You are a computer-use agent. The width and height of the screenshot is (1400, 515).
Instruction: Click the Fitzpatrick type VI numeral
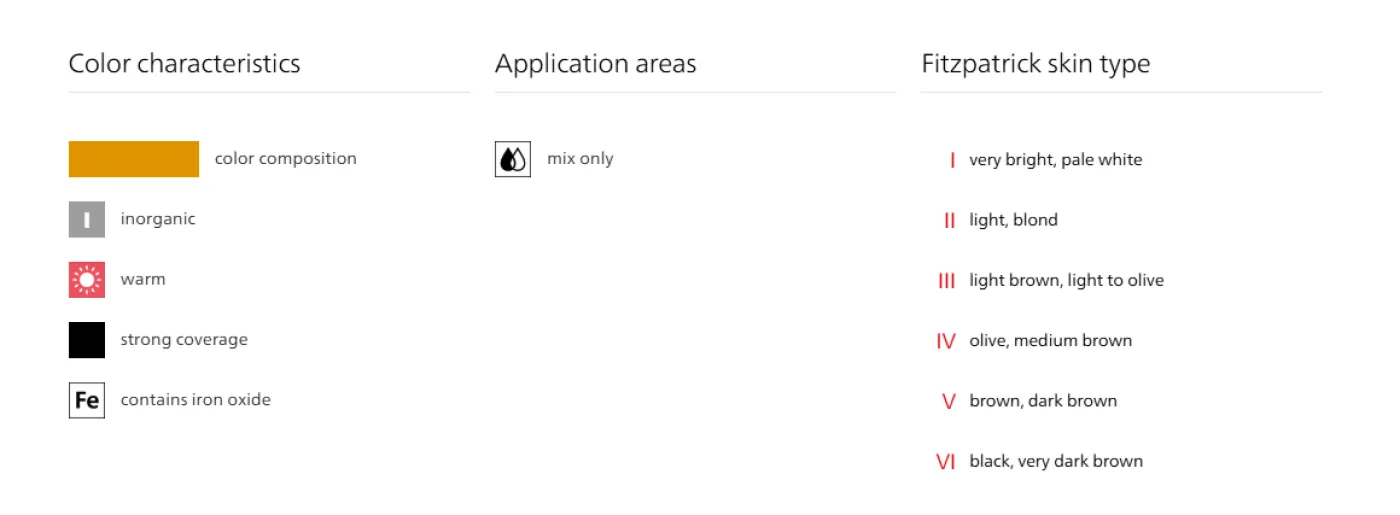click(946, 462)
